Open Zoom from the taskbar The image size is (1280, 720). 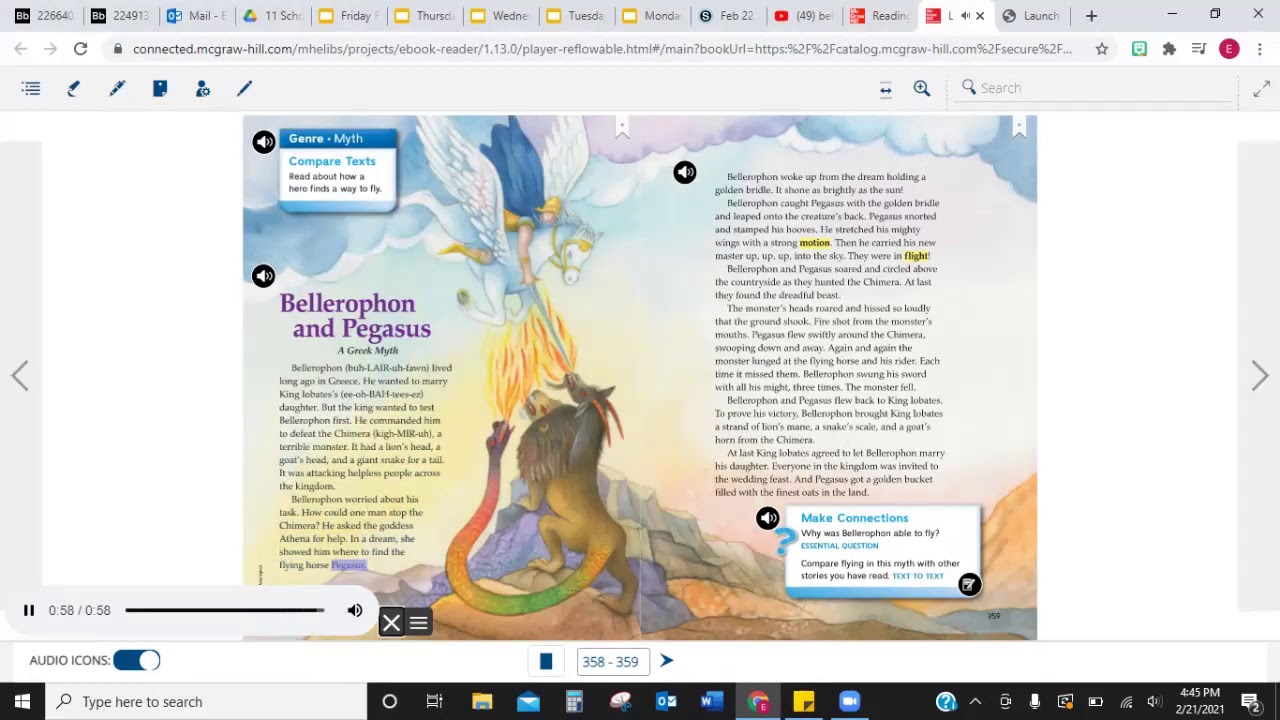pyautogui.click(x=849, y=701)
